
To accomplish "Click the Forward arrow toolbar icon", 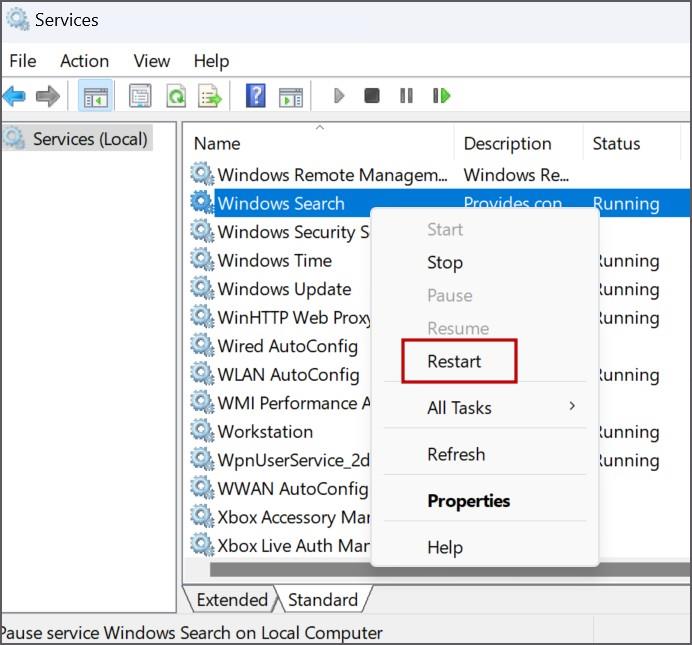I will (x=48, y=96).
